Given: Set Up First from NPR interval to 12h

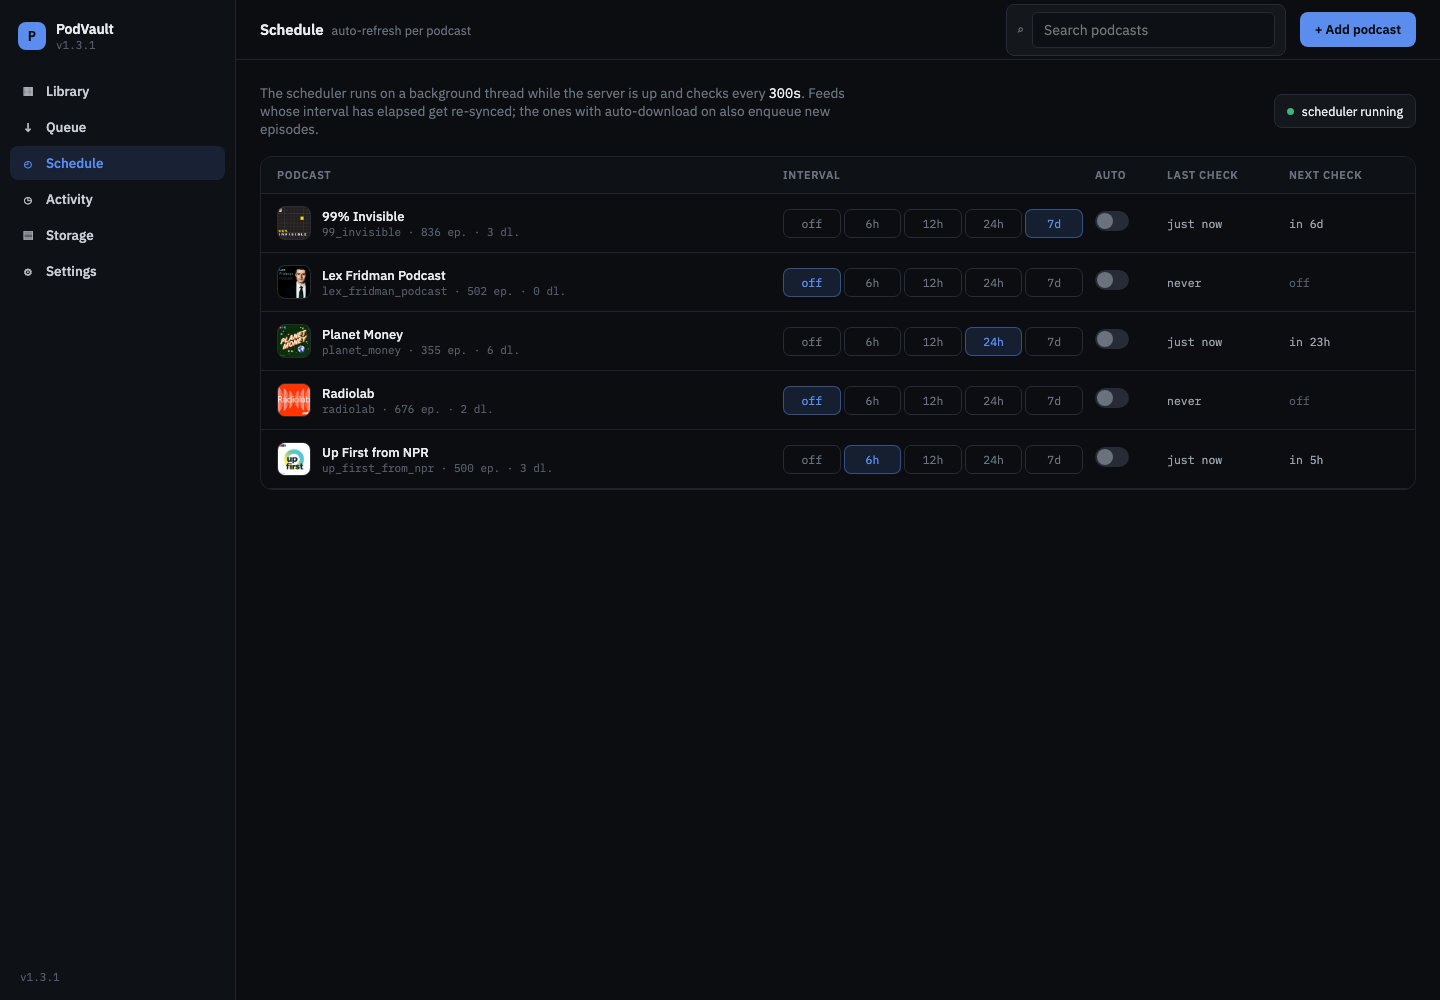Looking at the screenshot, I should pos(933,460).
